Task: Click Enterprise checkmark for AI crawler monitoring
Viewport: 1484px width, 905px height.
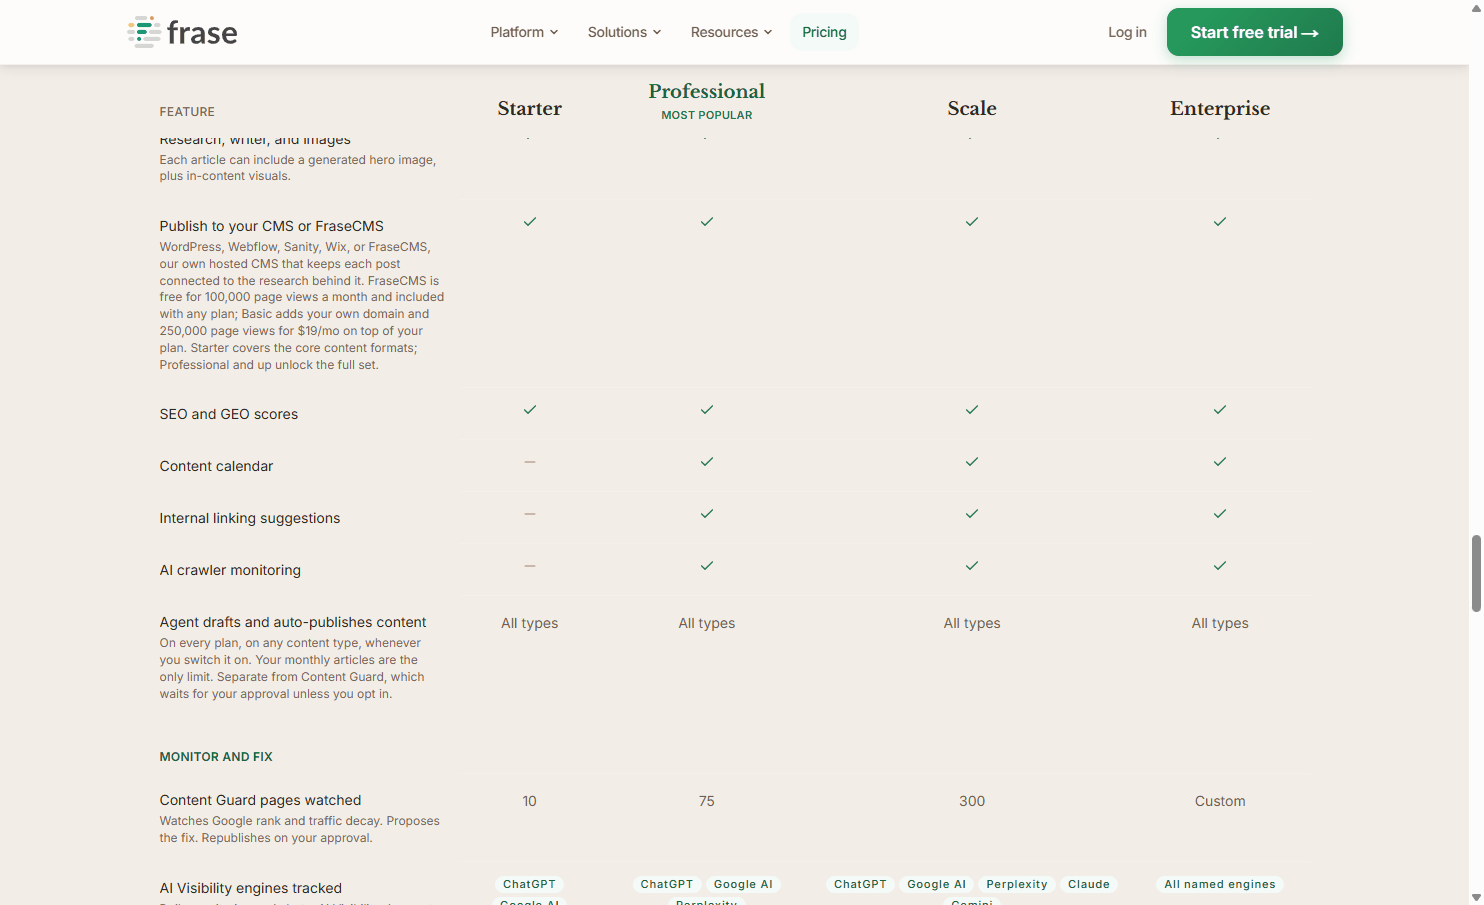Action: pos(1220,566)
